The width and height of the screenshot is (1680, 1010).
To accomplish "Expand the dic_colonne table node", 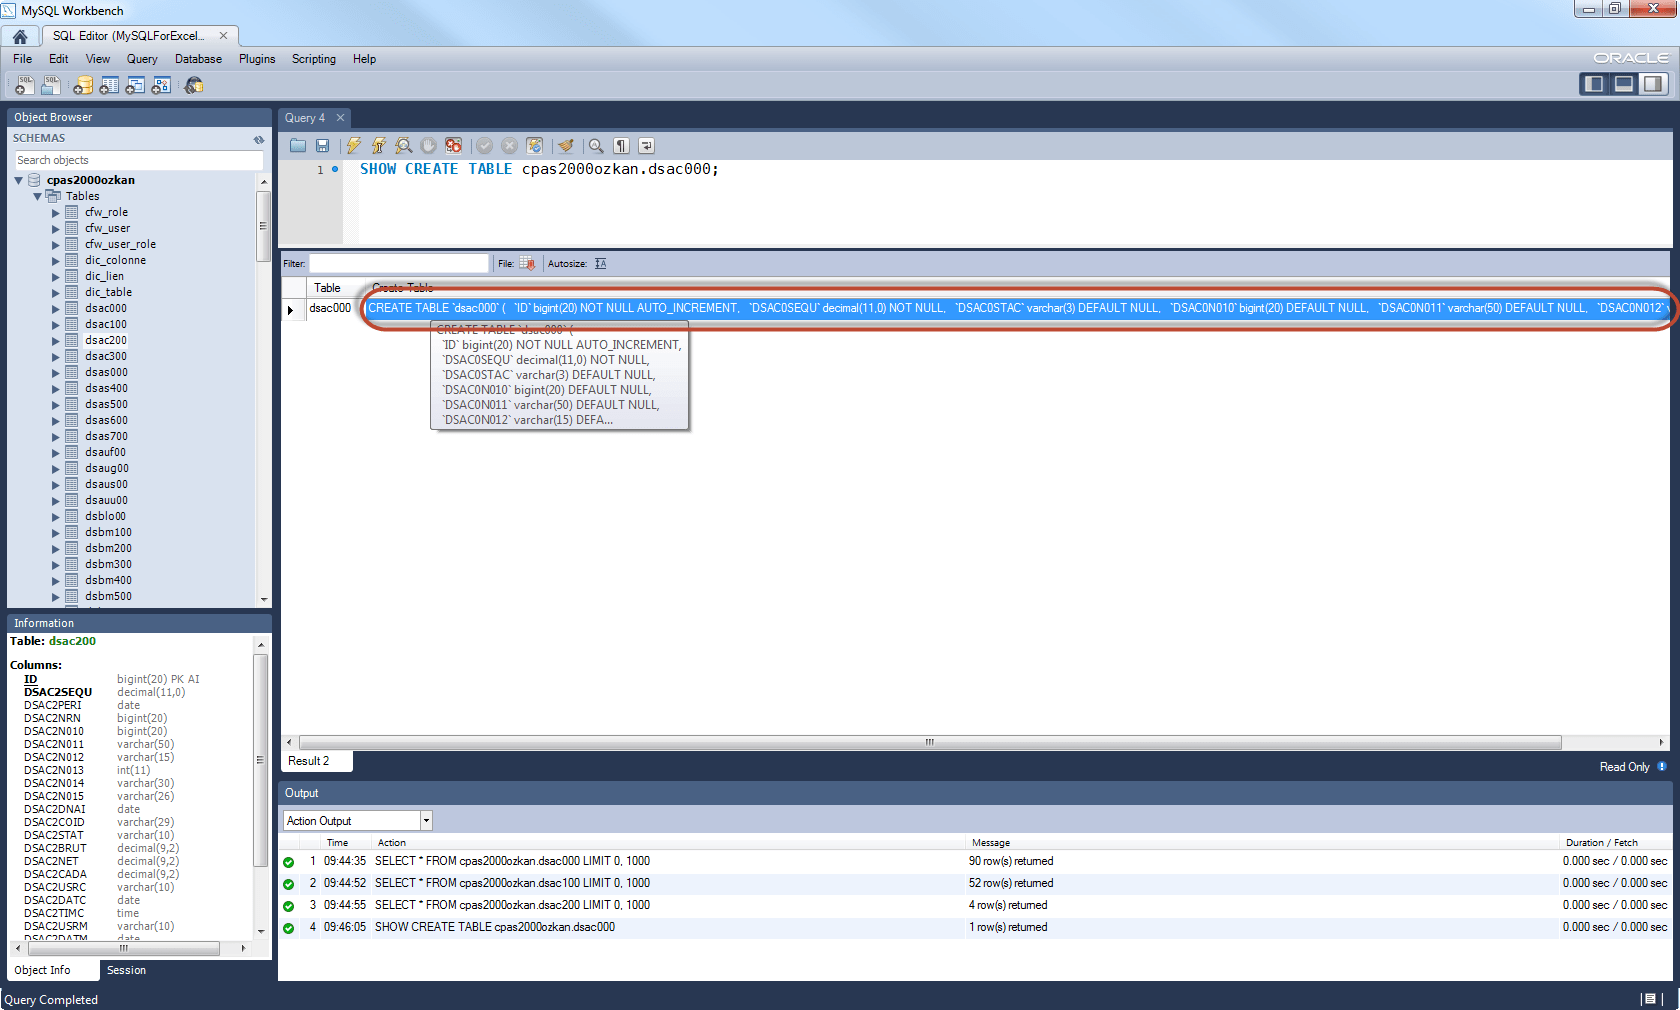I will [x=56, y=261].
